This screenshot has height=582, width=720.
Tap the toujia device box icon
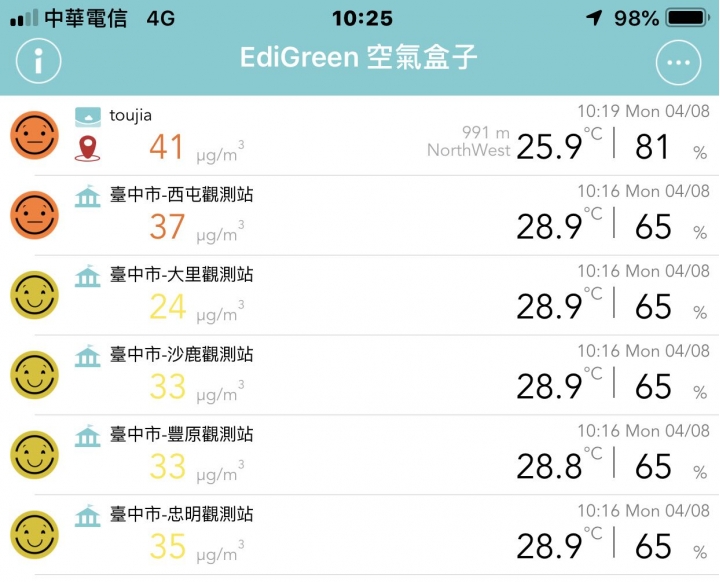[88, 116]
